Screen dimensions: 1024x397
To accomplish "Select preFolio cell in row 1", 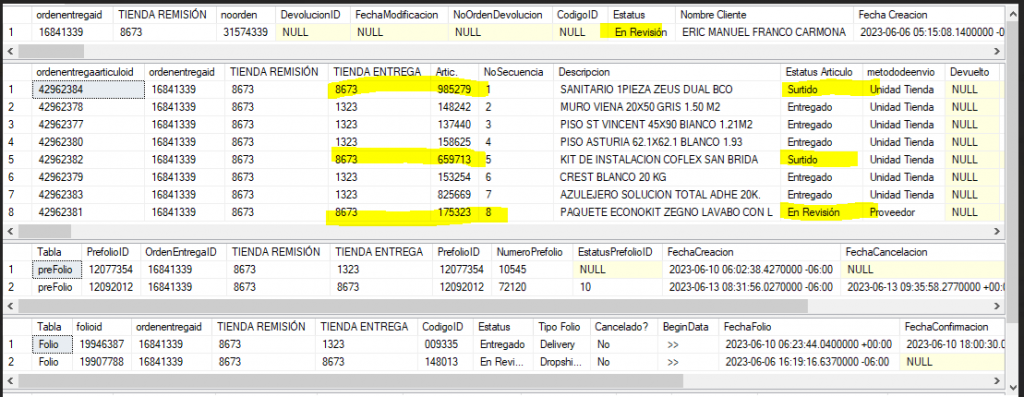I will point(57,270).
